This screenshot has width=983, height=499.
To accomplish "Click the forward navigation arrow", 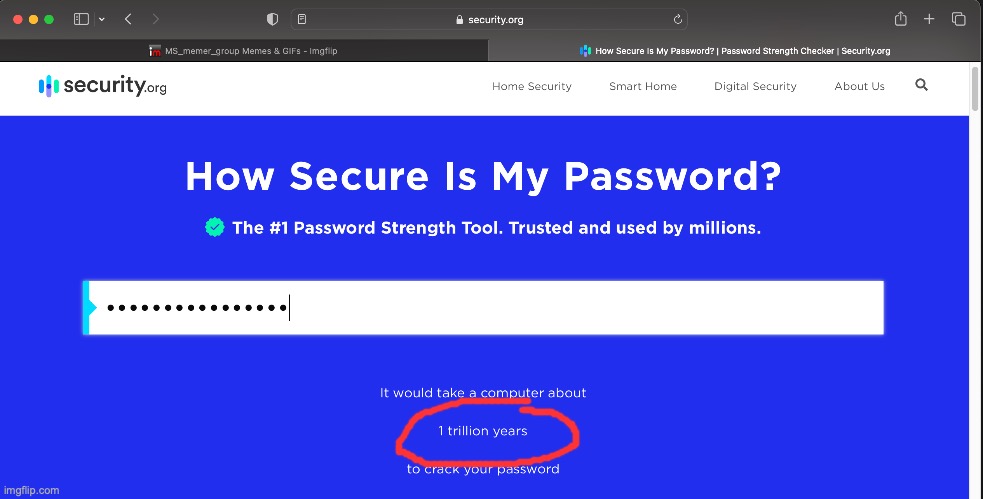I will tap(155, 19).
